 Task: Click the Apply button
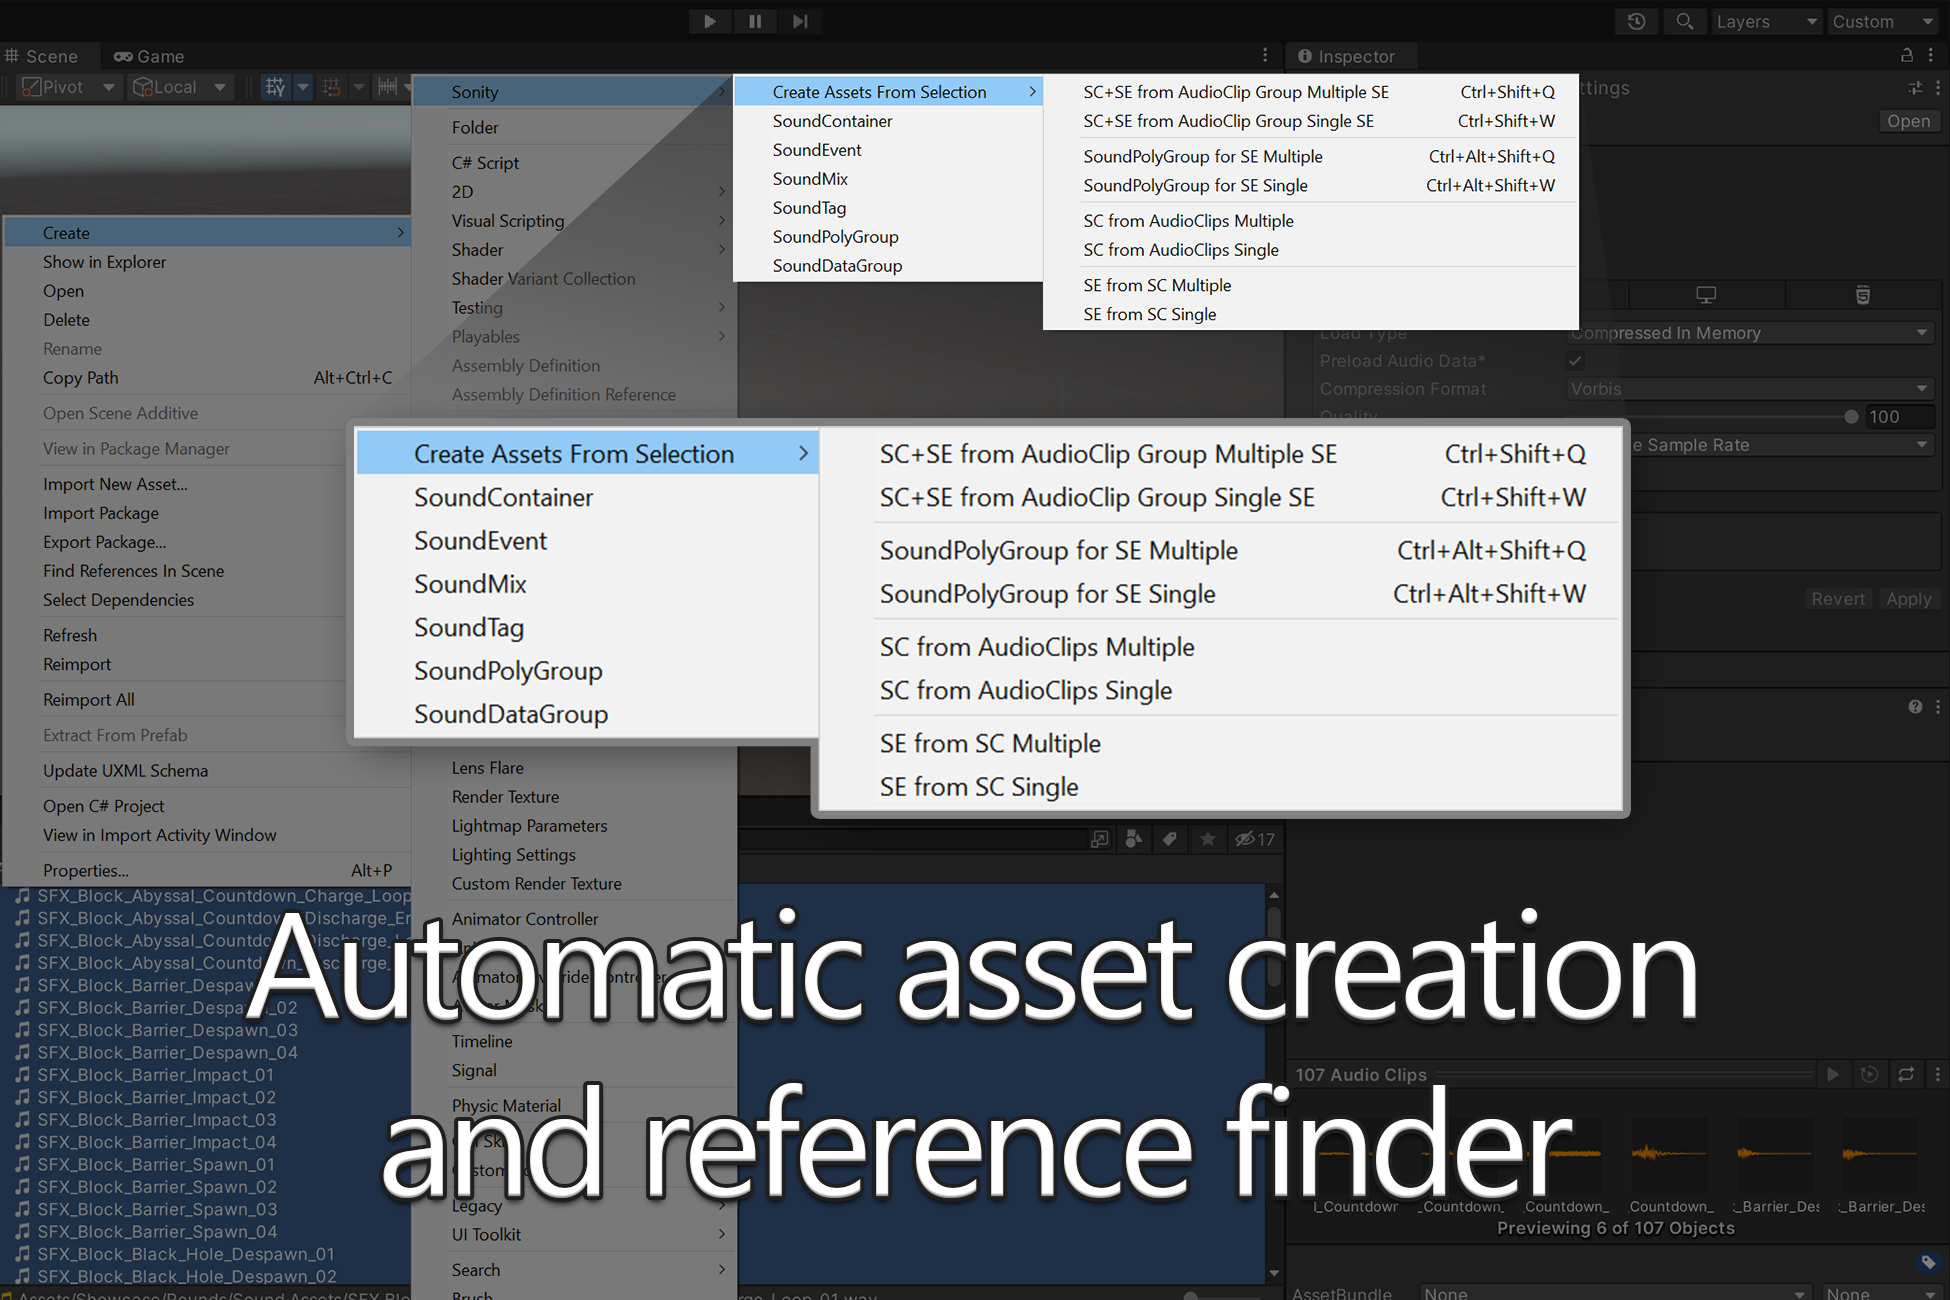point(1908,599)
